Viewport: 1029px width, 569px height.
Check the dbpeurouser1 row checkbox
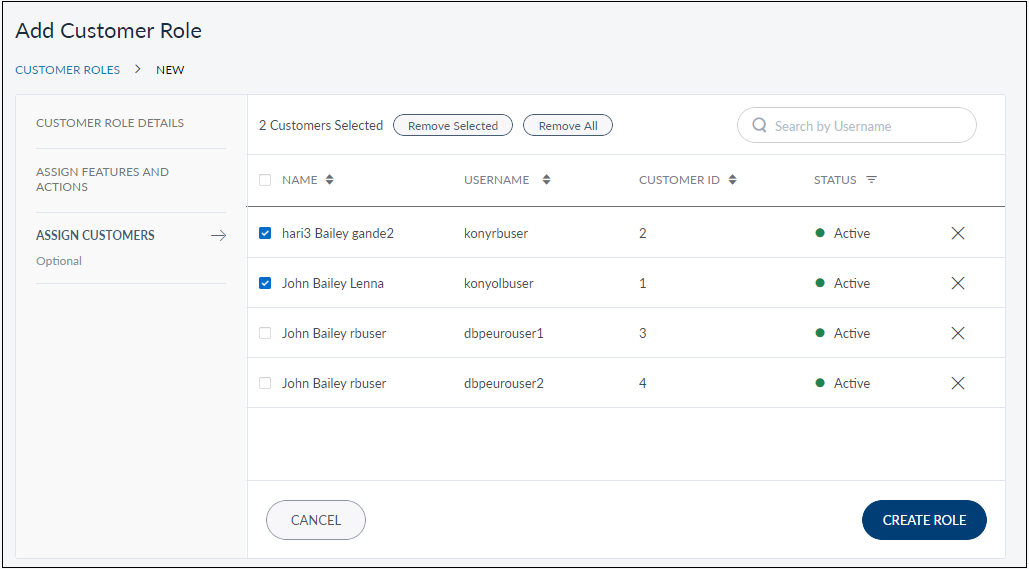(x=265, y=333)
